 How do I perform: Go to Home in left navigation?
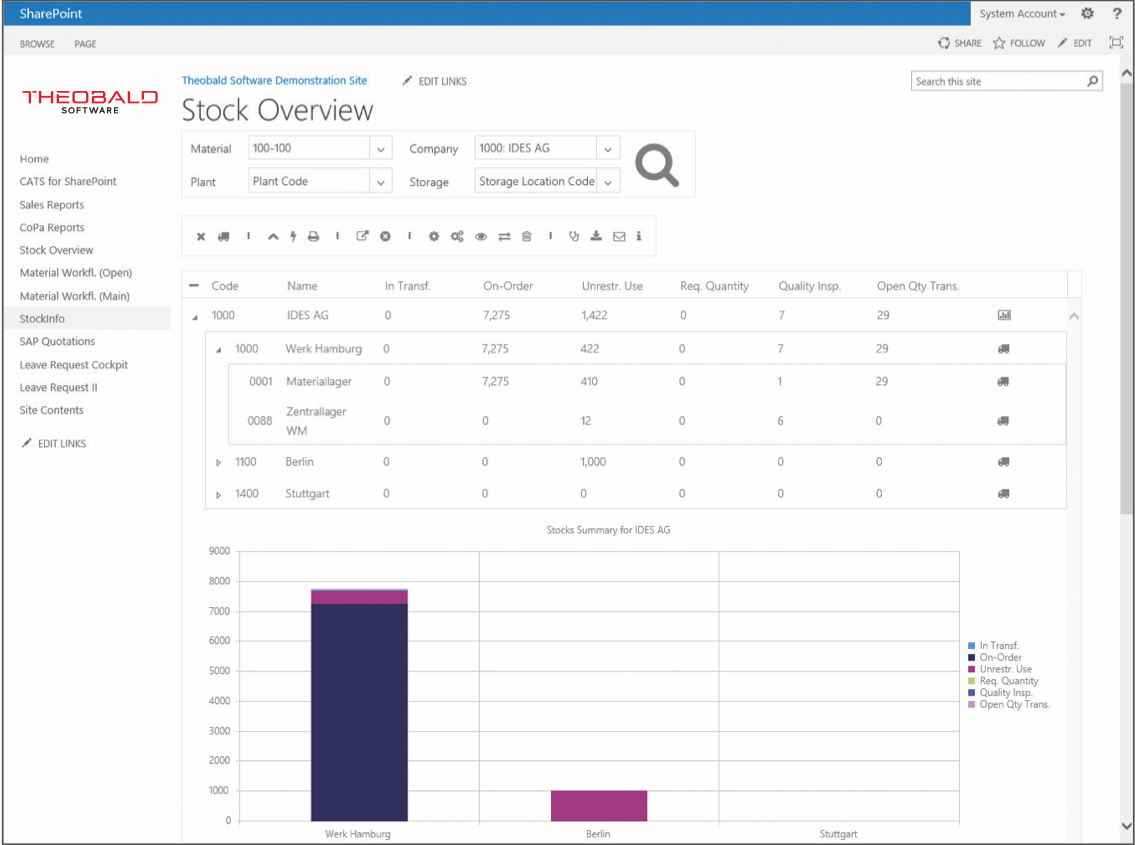coord(34,159)
